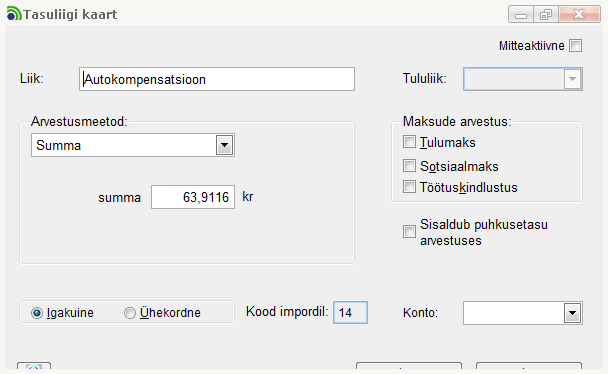Click the green app icon in title bar
The height and width of the screenshot is (374, 608).
pyautogui.click(x=14, y=14)
